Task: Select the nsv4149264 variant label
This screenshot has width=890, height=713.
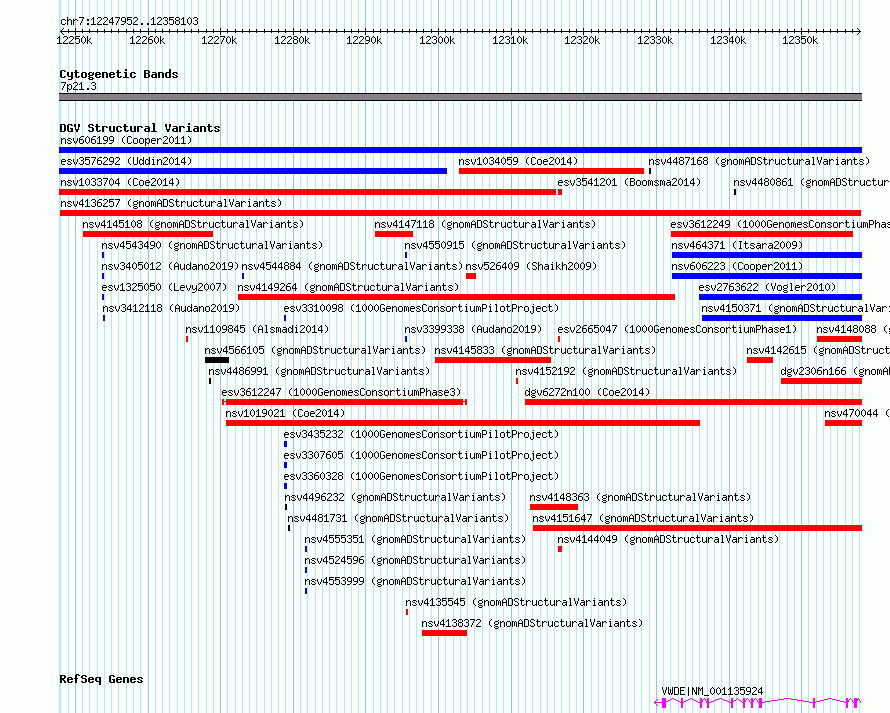Action: pos(348,287)
